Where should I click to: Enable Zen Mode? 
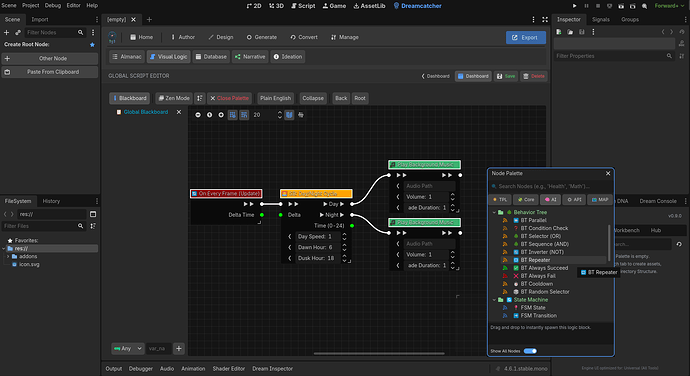tap(174, 98)
